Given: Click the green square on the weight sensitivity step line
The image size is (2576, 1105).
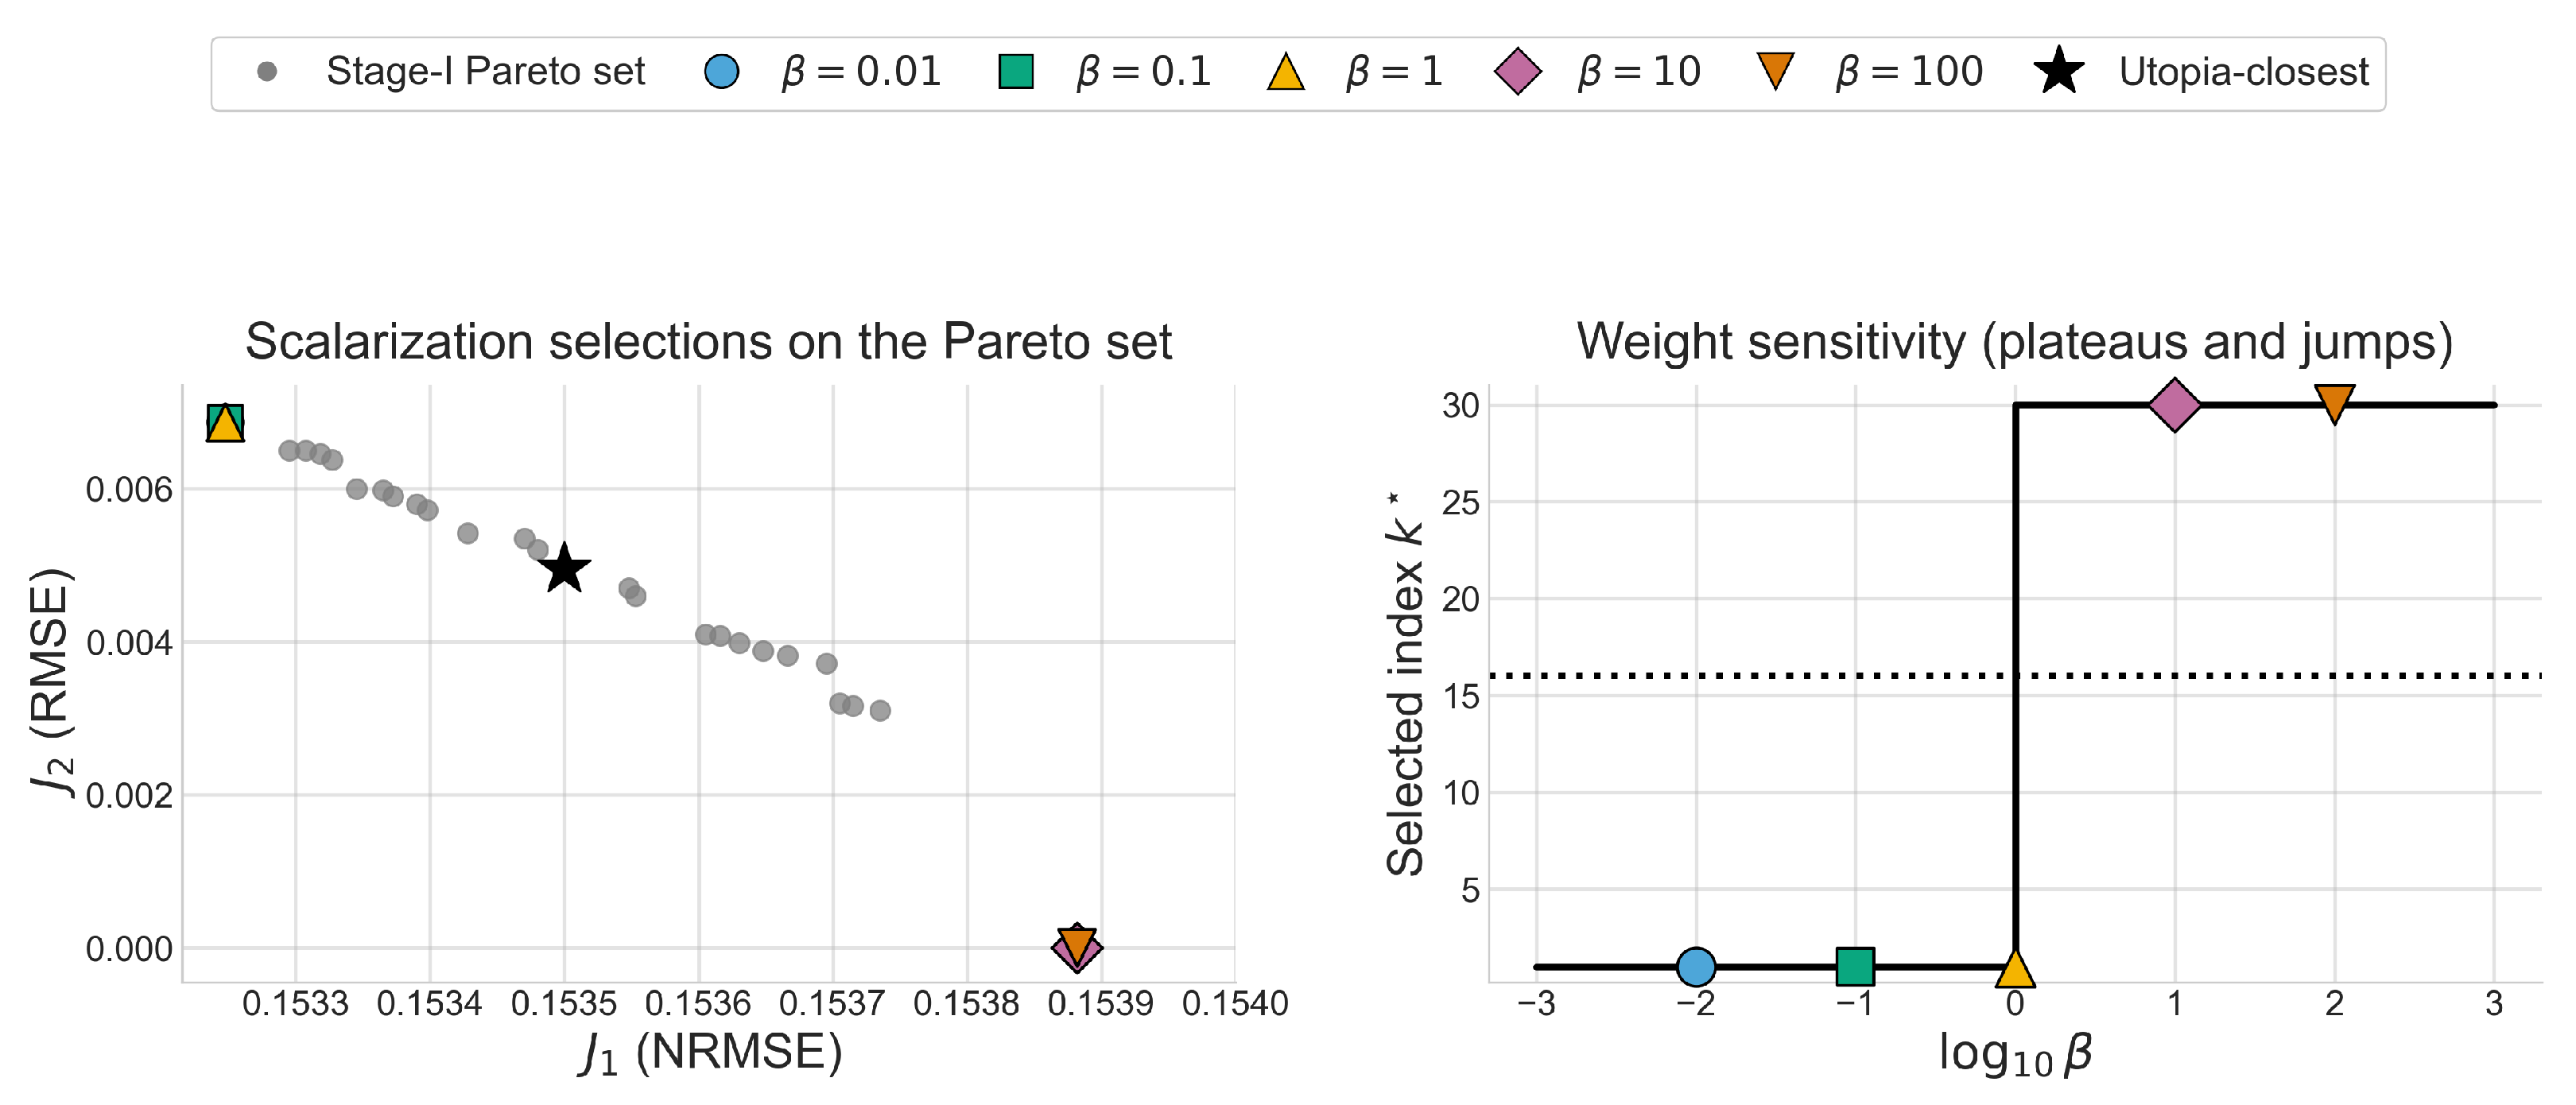Looking at the screenshot, I should pyautogui.click(x=1855, y=966).
